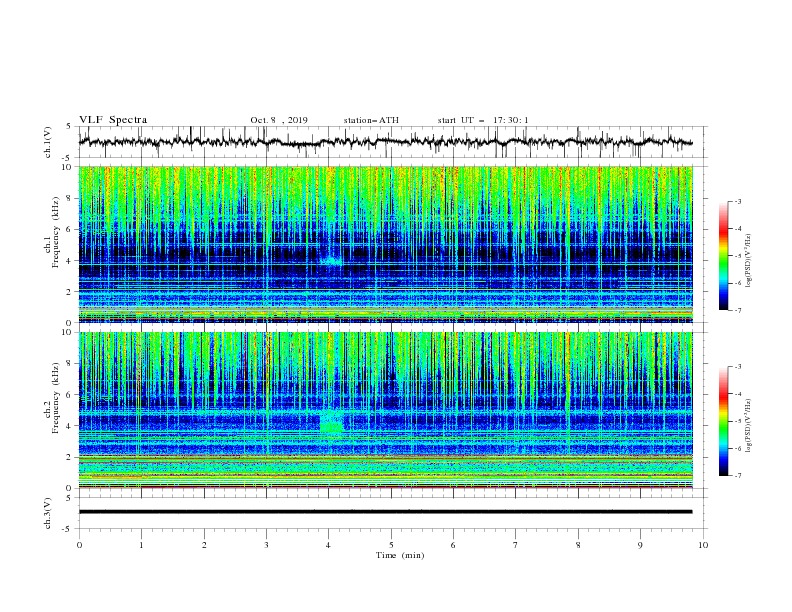Click the ch.3(V) axis label
This screenshot has height=612, width=792.
click(48, 513)
